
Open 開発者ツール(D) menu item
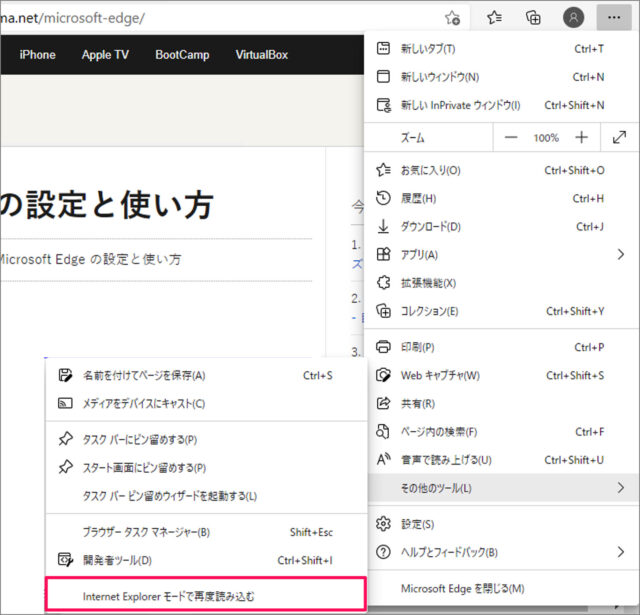(x=206, y=560)
